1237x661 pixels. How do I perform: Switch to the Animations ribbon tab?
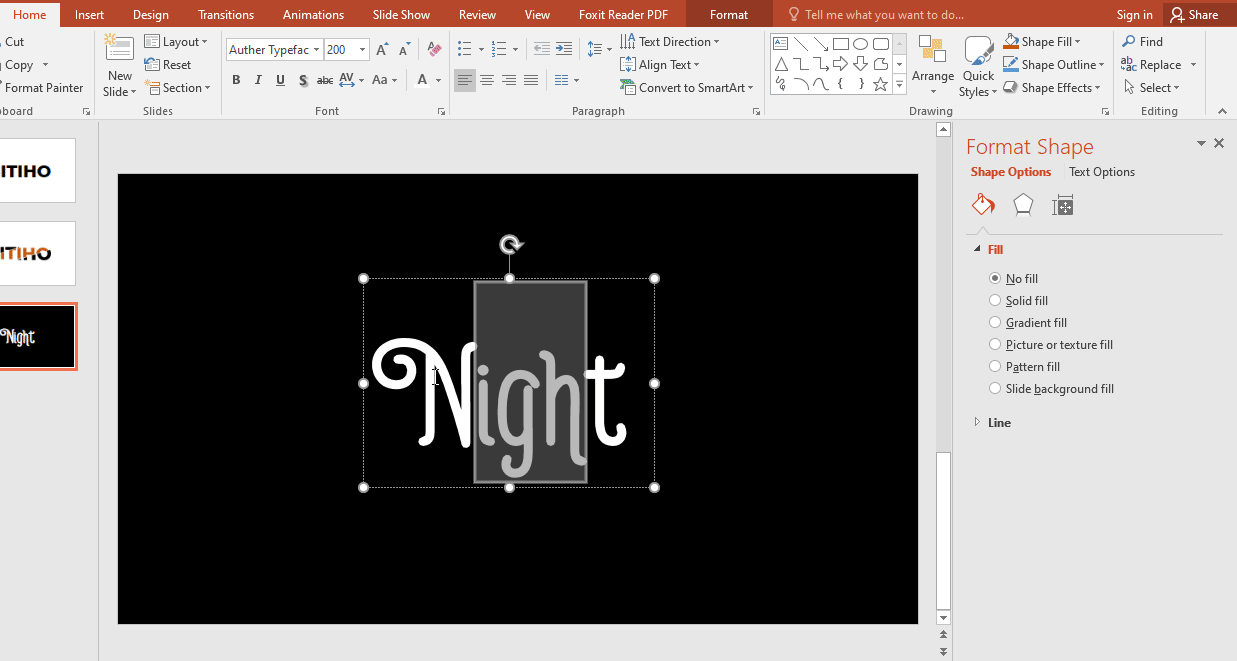(x=313, y=14)
